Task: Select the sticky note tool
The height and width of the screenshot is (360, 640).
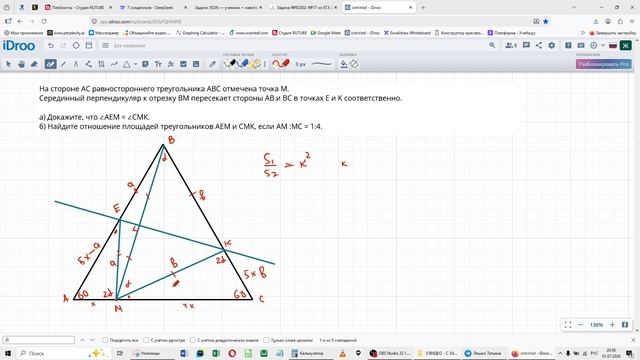Action: 145,64
